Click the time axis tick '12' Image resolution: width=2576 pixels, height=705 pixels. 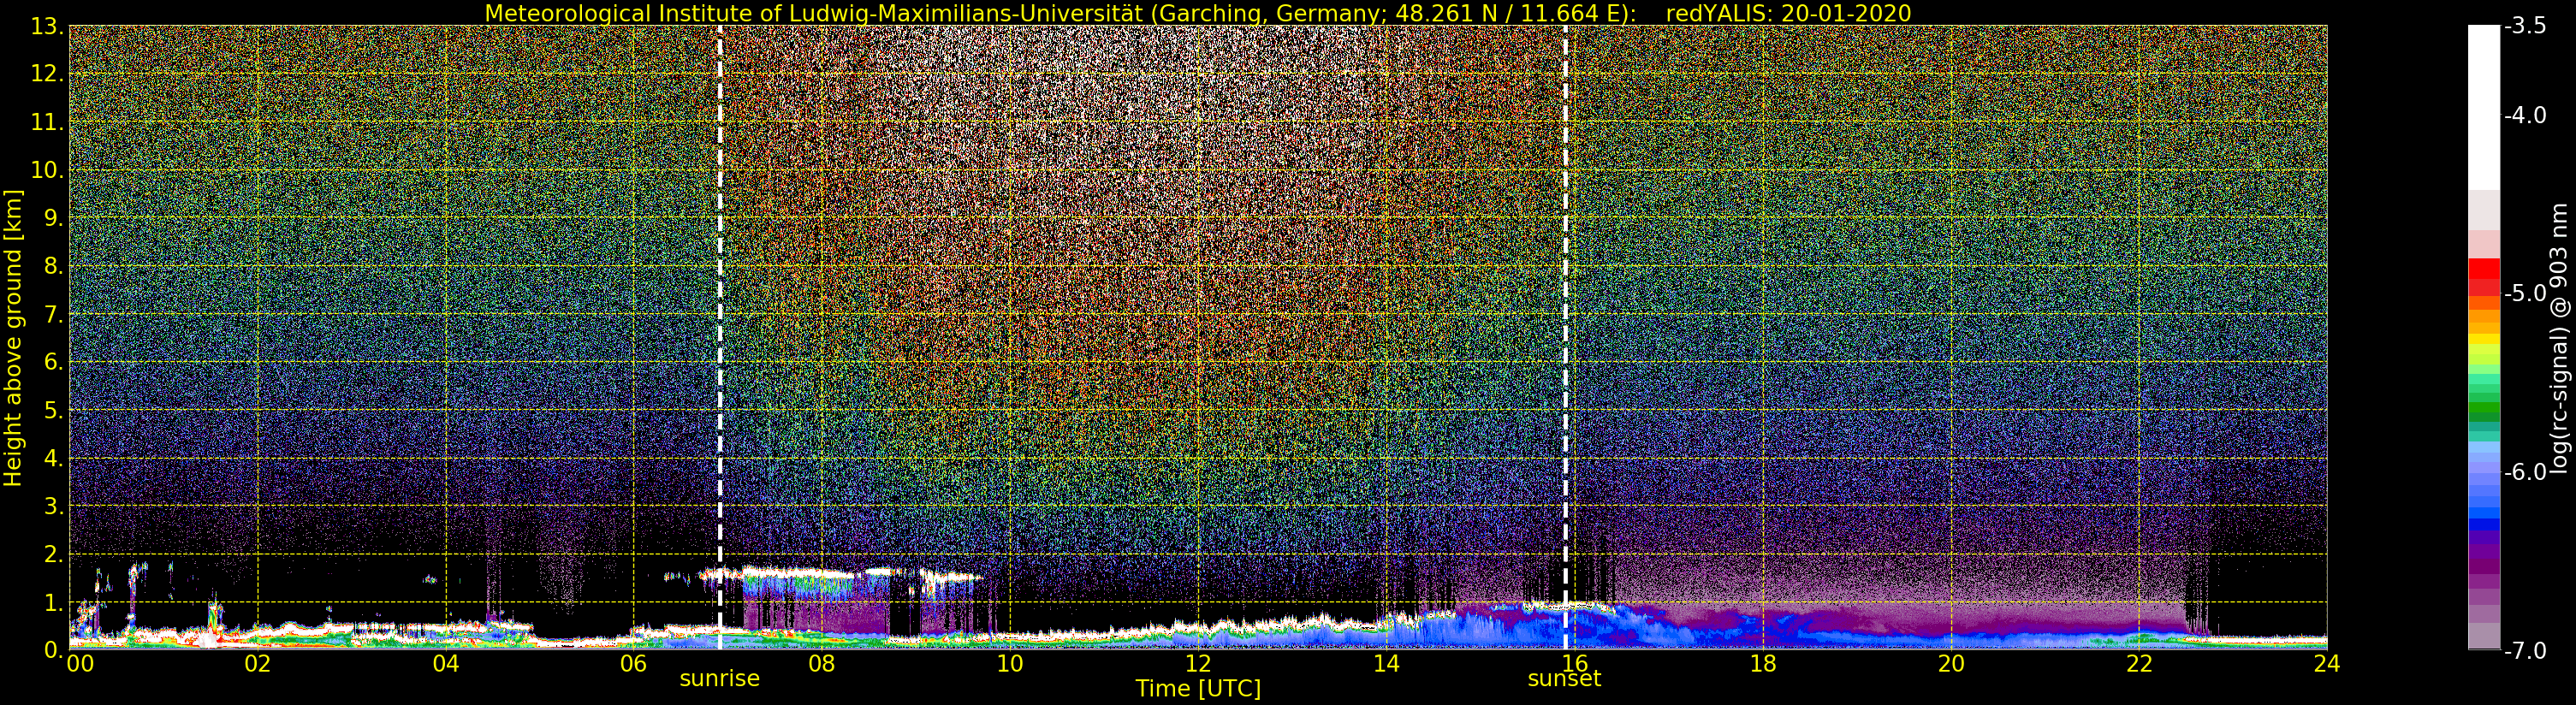pos(1197,664)
